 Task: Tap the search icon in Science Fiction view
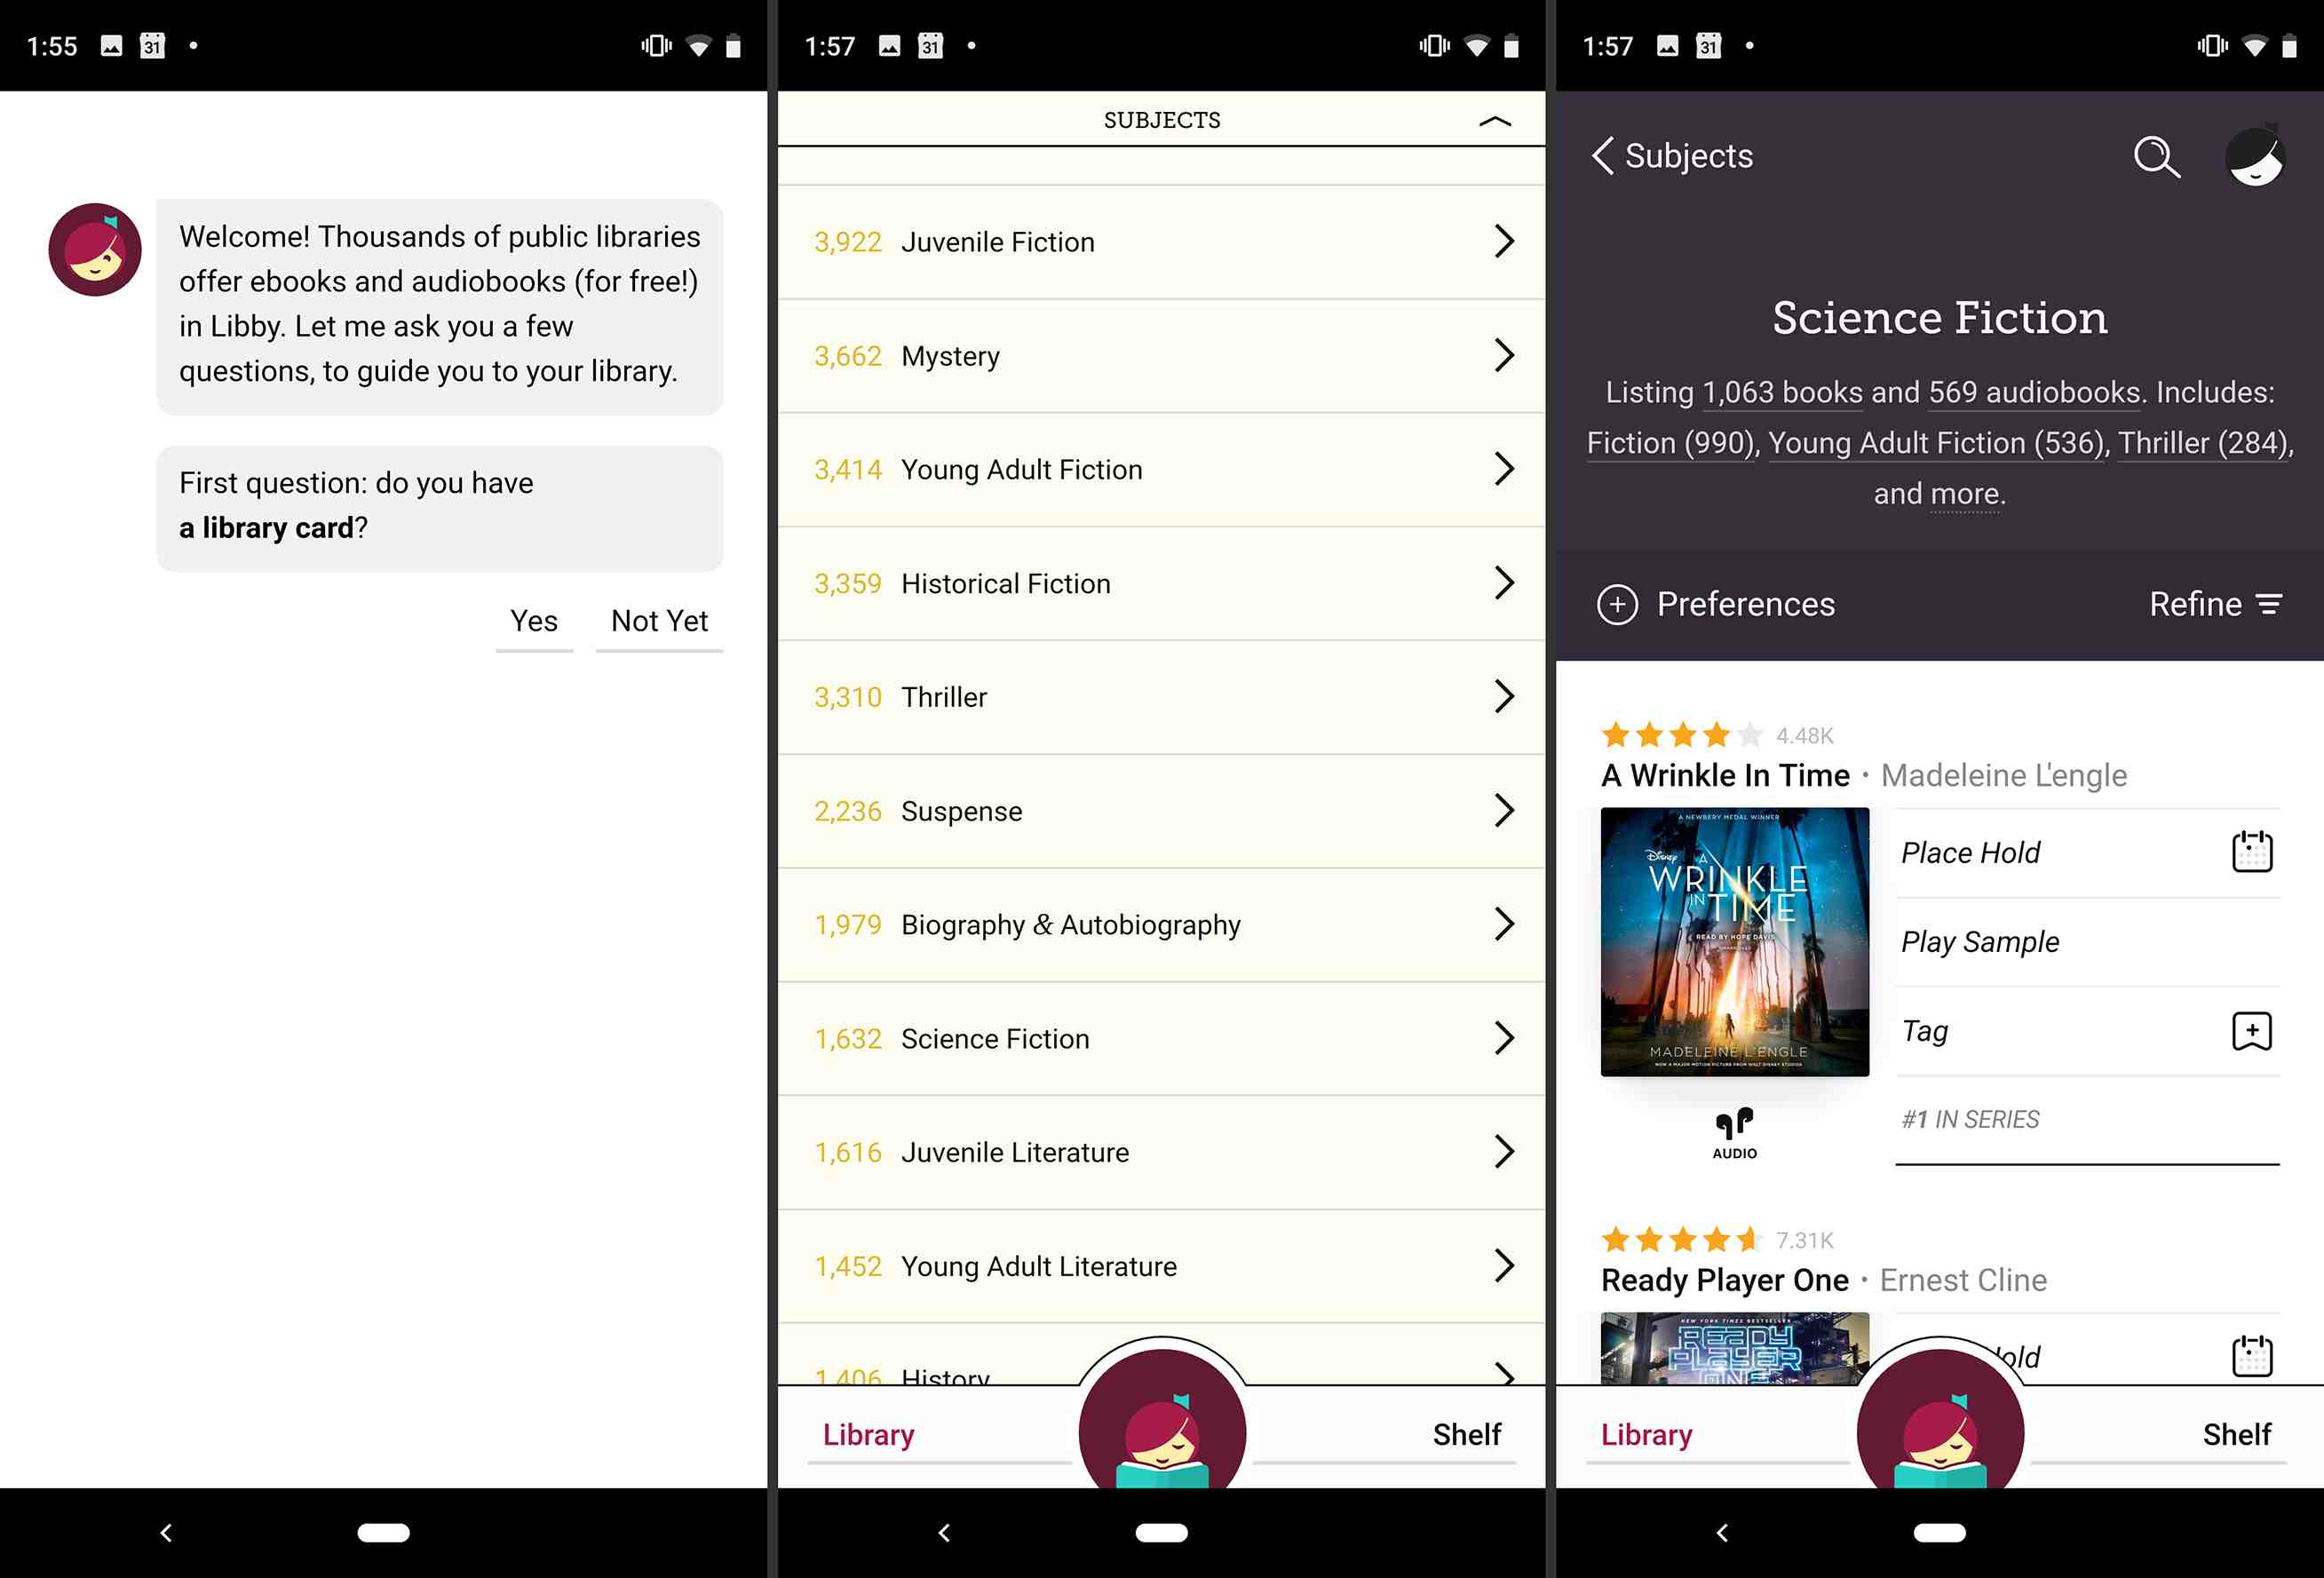2157,155
